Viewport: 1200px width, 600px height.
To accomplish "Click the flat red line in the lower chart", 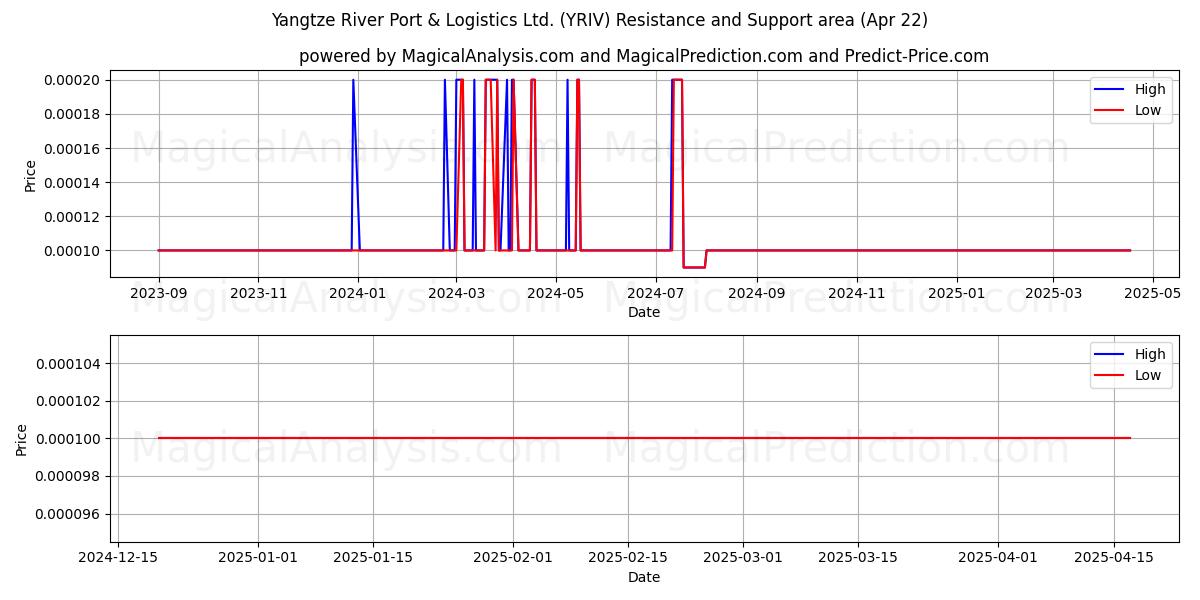I will click(644, 438).
